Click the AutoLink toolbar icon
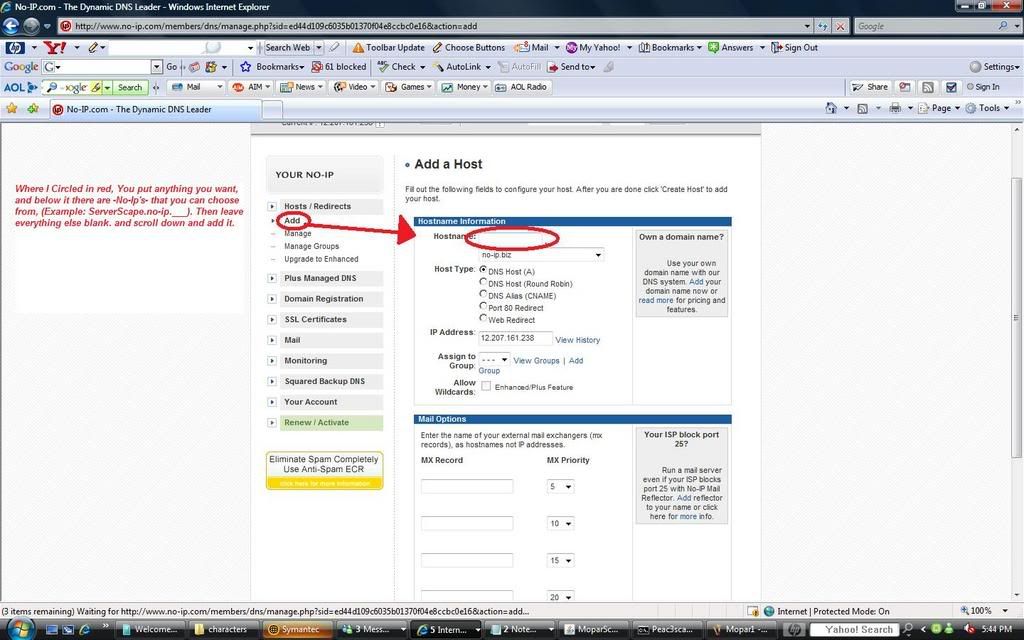This screenshot has width=1024, height=640. [438, 67]
